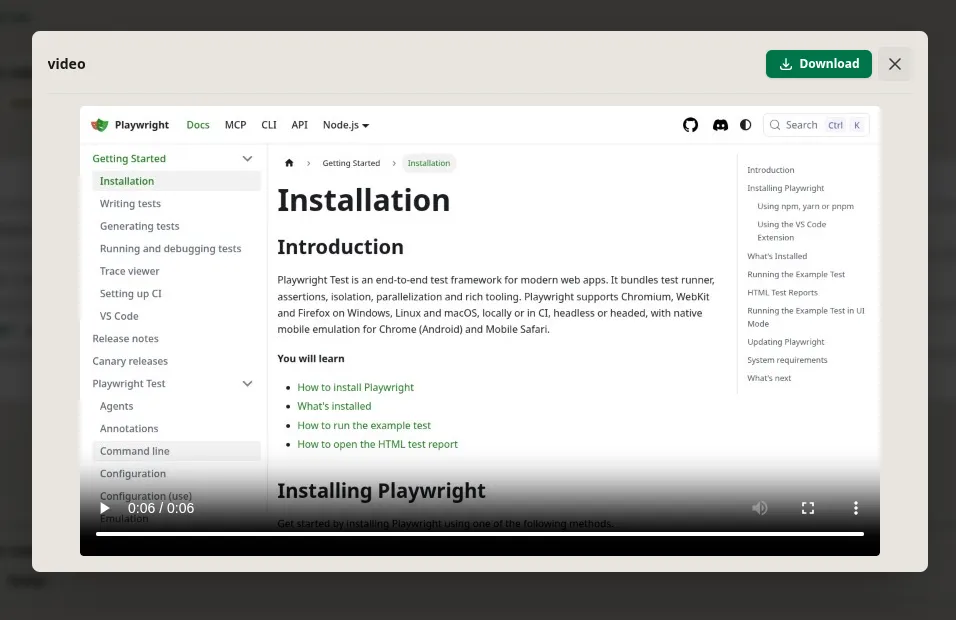This screenshot has width=956, height=620.
Task: Jump to What's next entry
Action: click(769, 379)
